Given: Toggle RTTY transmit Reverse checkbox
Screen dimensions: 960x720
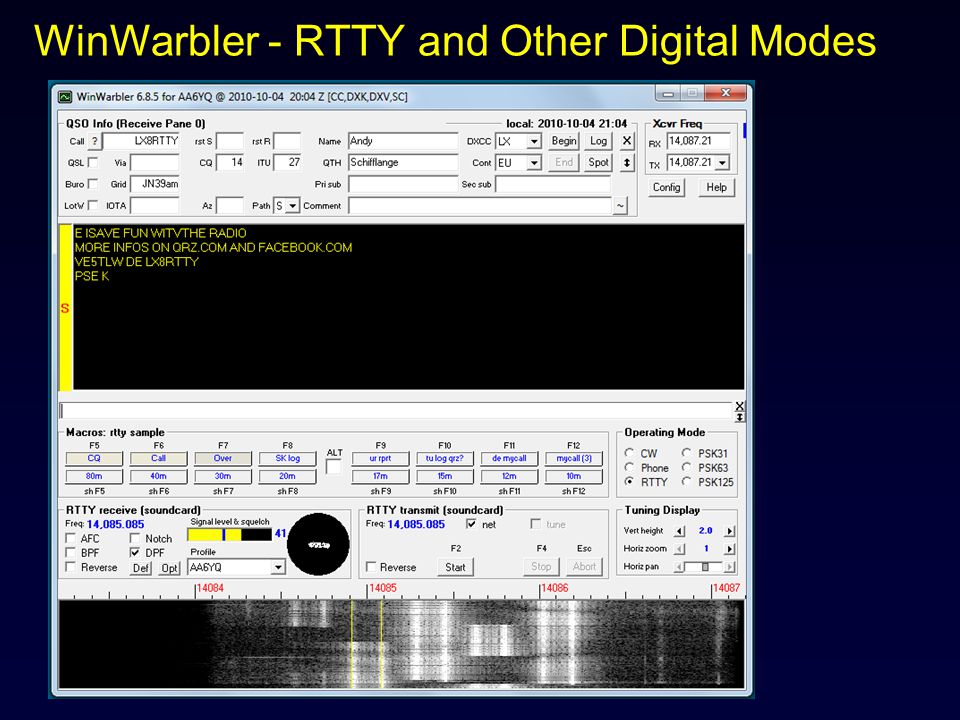Looking at the screenshot, I should click(371, 567).
